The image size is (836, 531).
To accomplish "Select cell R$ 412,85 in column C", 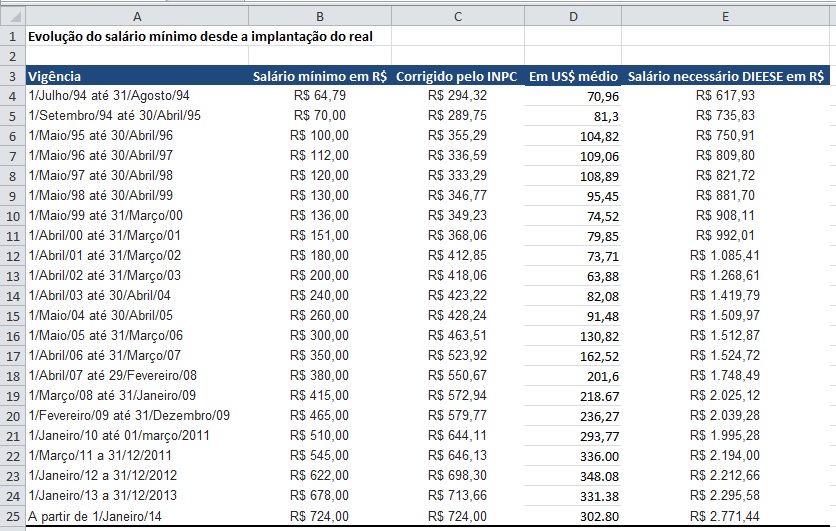I will click(x=458, y=255).
